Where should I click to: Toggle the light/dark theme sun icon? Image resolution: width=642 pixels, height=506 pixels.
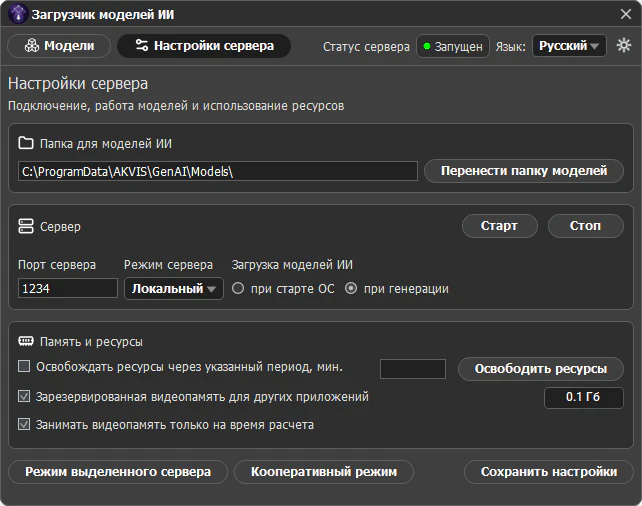624,45
